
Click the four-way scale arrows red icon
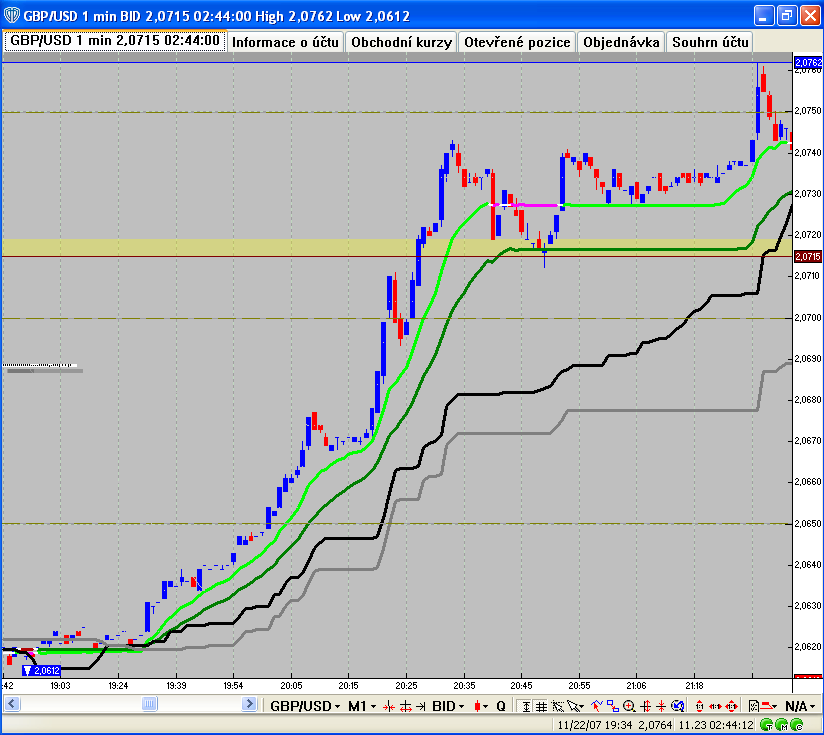[732, 707]
